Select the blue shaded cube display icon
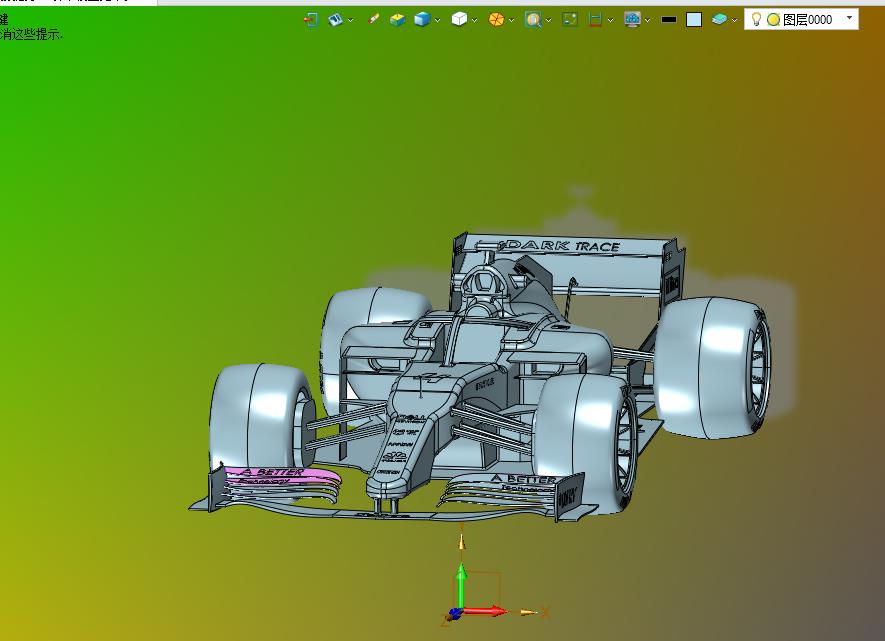This screenshot has width=885, height=641. tap(422, 20)
